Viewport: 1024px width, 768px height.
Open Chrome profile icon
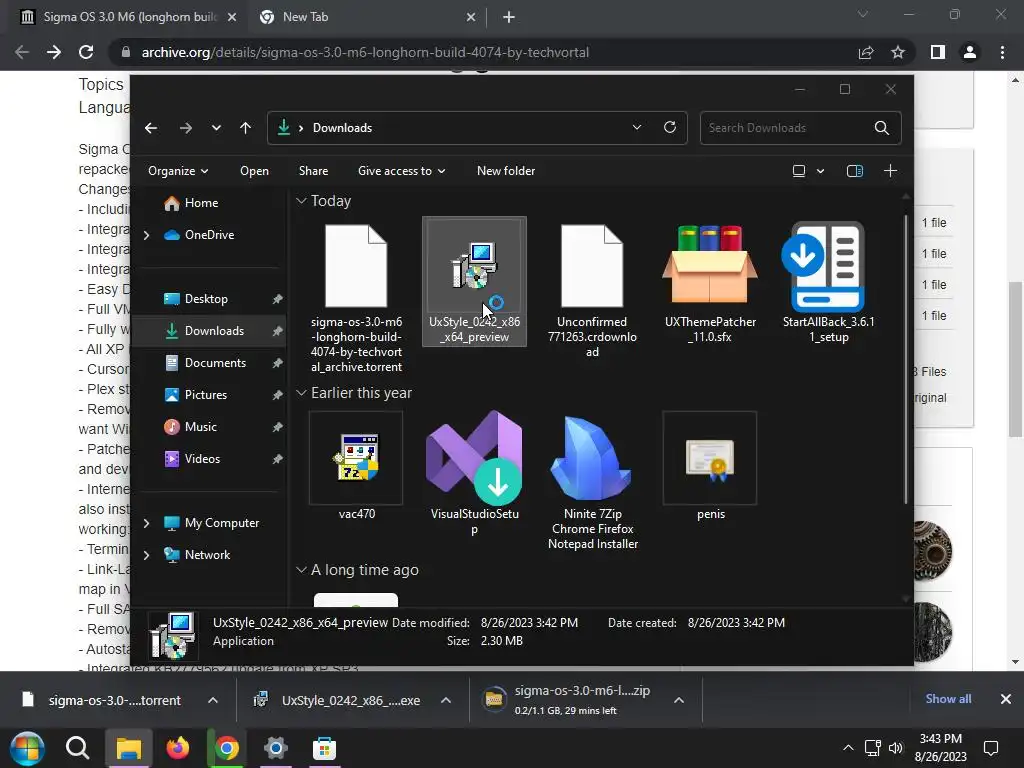point(970,52)
